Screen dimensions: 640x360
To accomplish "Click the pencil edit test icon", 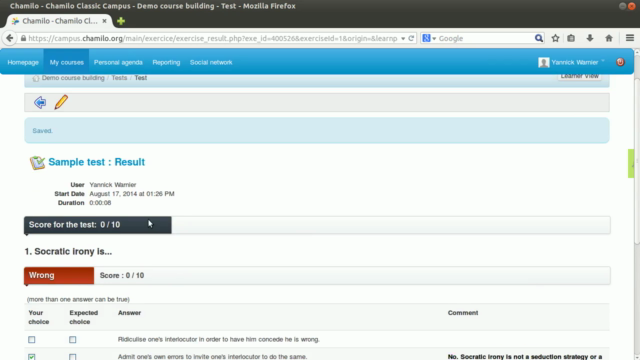I will pos(61,102).
